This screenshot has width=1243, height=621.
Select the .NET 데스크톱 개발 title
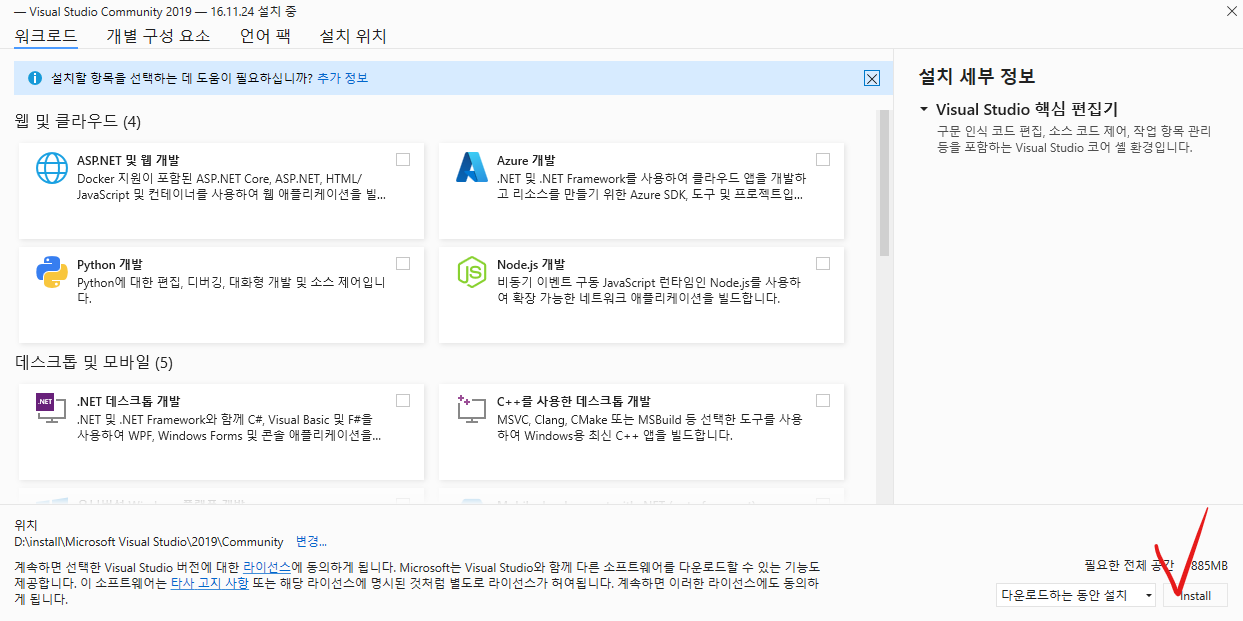[129, 401]
